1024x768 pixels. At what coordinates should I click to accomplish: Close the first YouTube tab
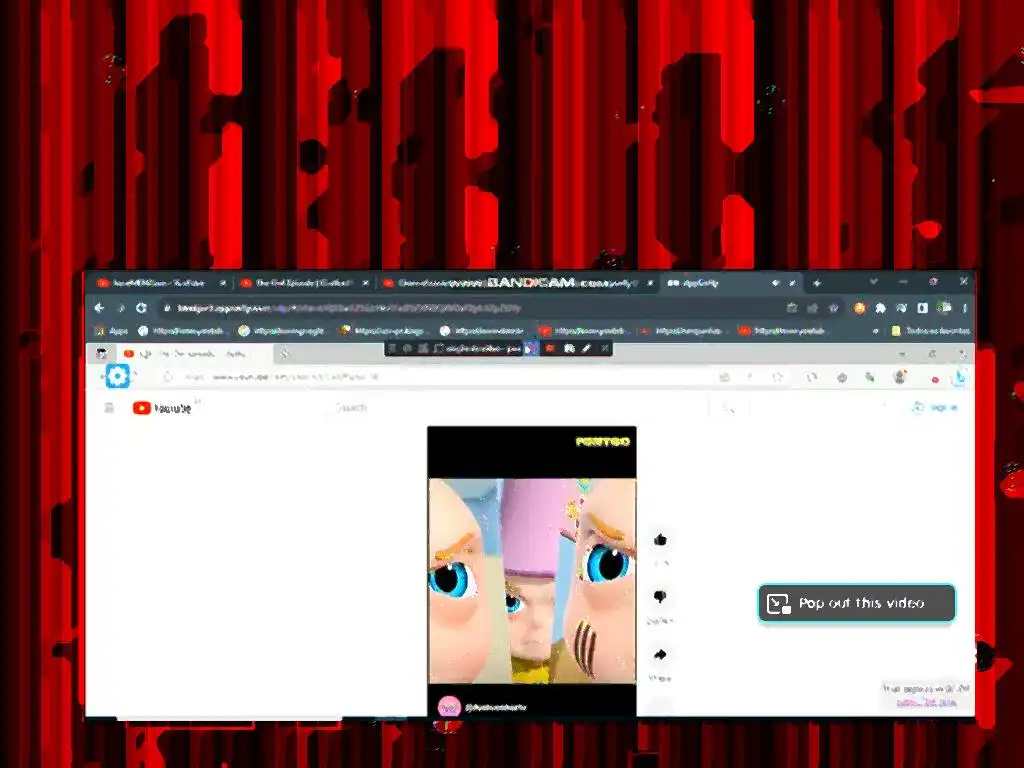[x=223, y=283]
